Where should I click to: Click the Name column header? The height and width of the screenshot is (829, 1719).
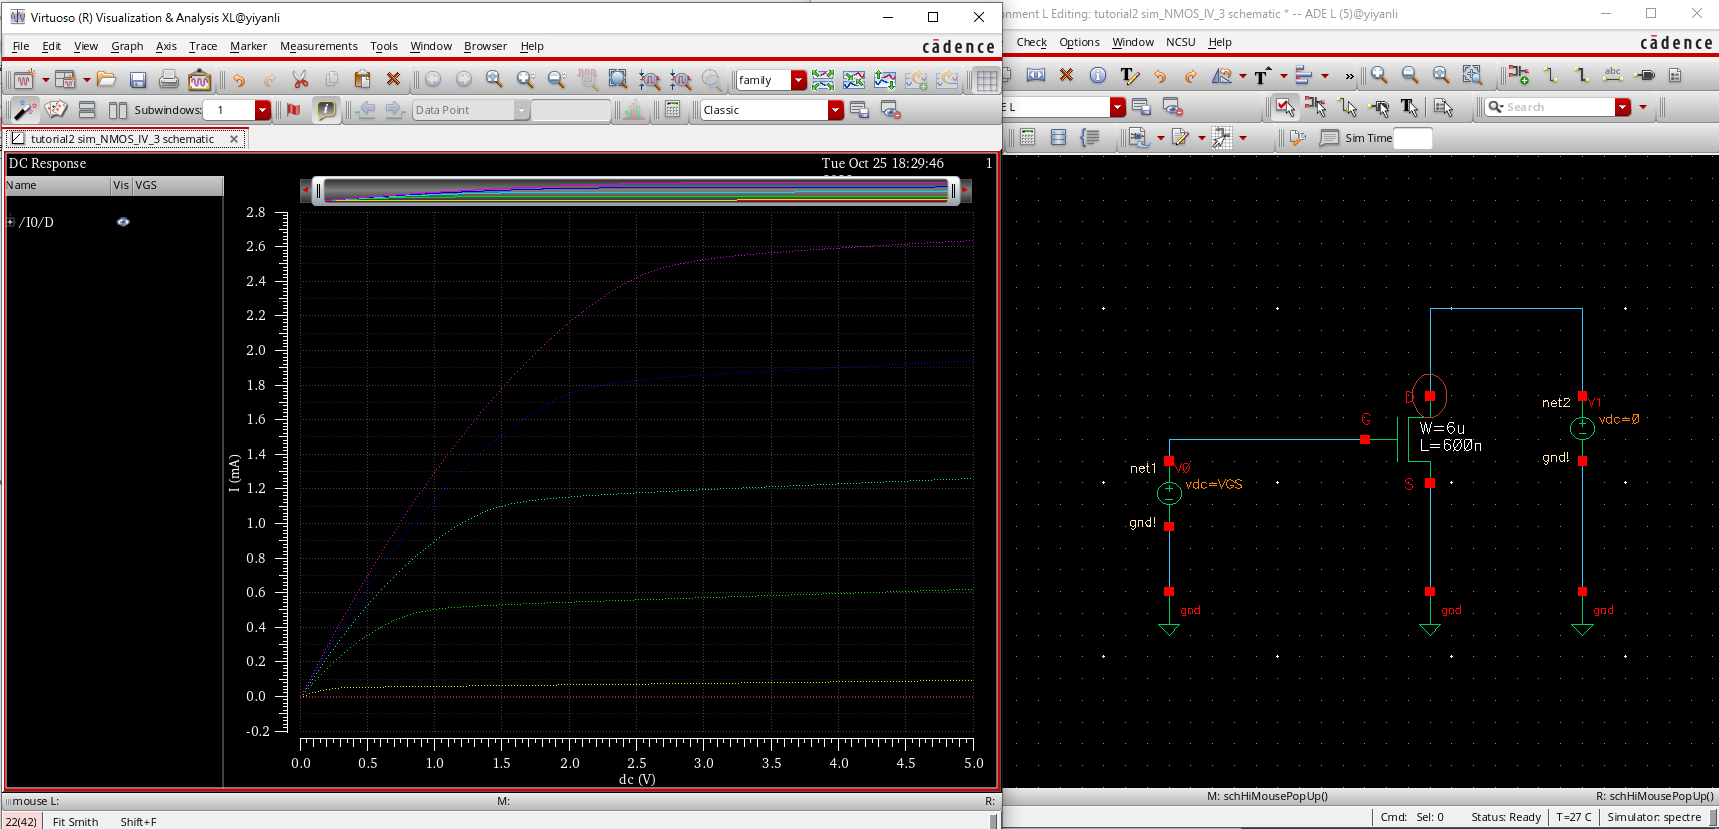58,185
